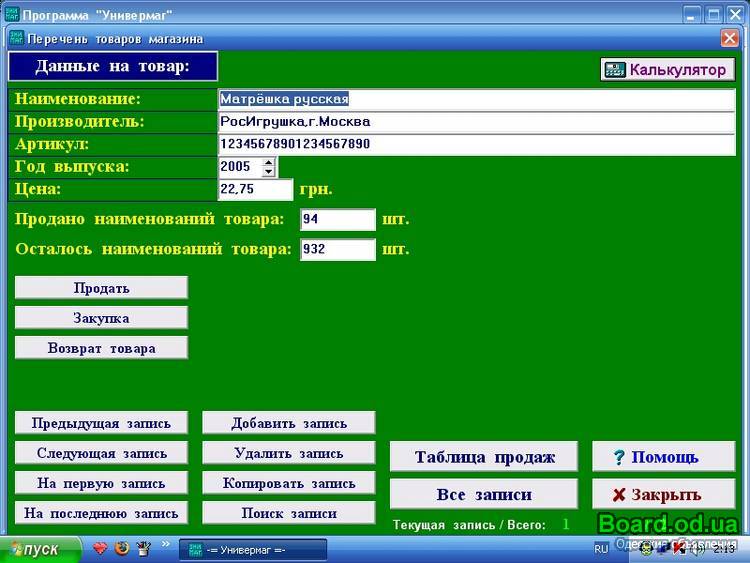Go to Следующая запись
750x563 pixels.
coord(101,453)
